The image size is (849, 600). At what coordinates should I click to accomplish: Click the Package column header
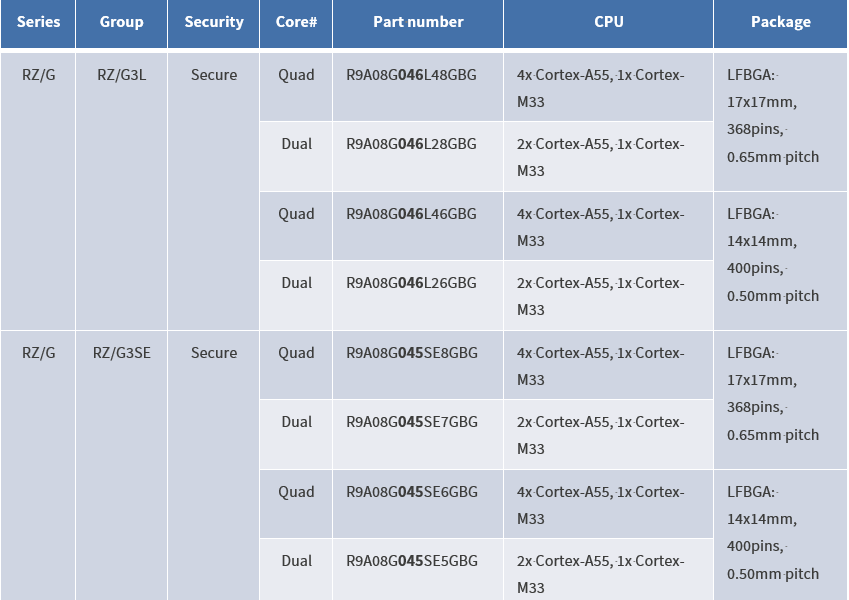[x=781, y=22]
